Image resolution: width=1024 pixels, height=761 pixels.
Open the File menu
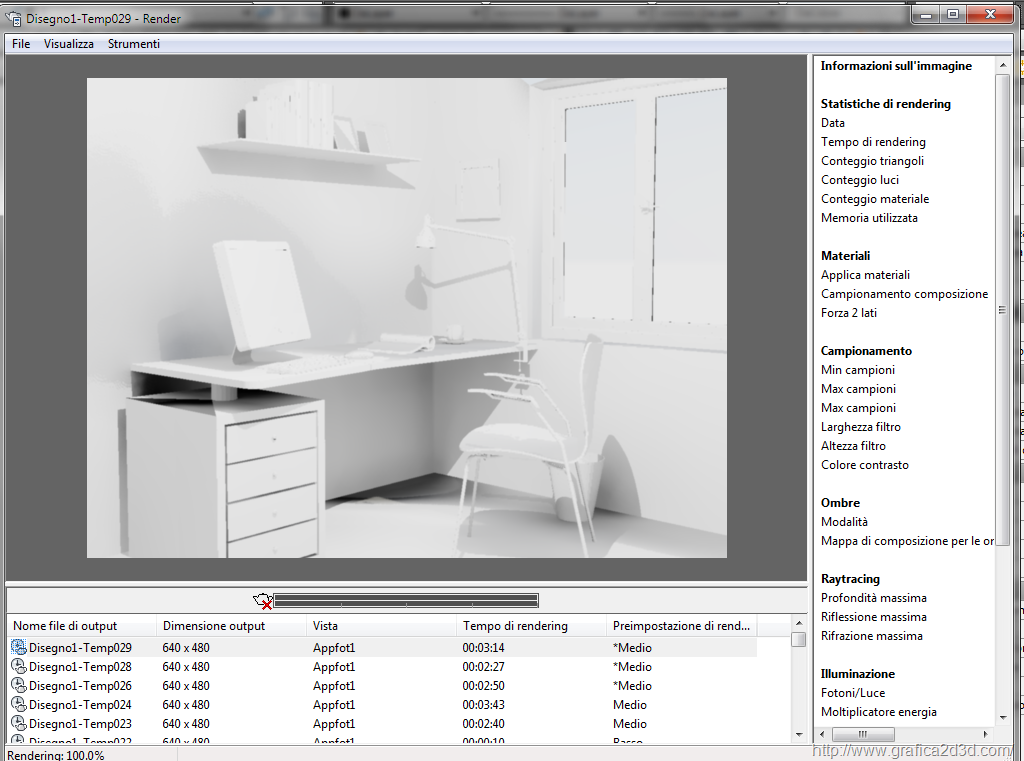tap(21, 44)
